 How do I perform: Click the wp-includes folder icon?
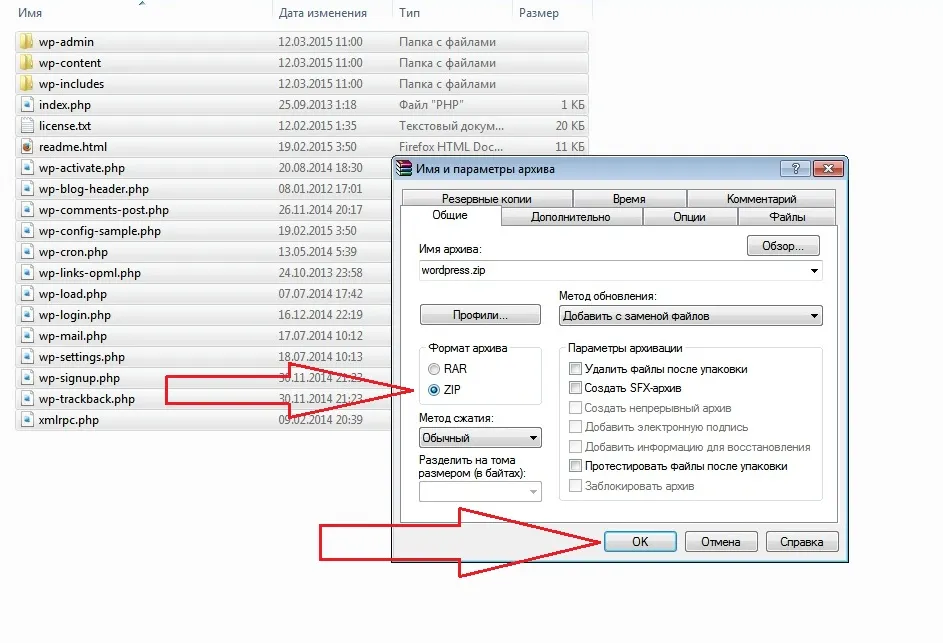coord(26,84)
